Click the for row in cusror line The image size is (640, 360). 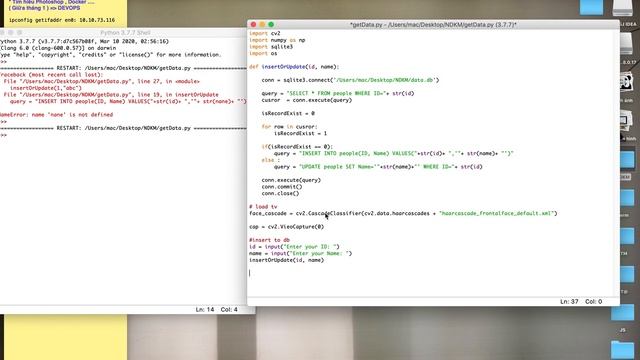point(289,127)
